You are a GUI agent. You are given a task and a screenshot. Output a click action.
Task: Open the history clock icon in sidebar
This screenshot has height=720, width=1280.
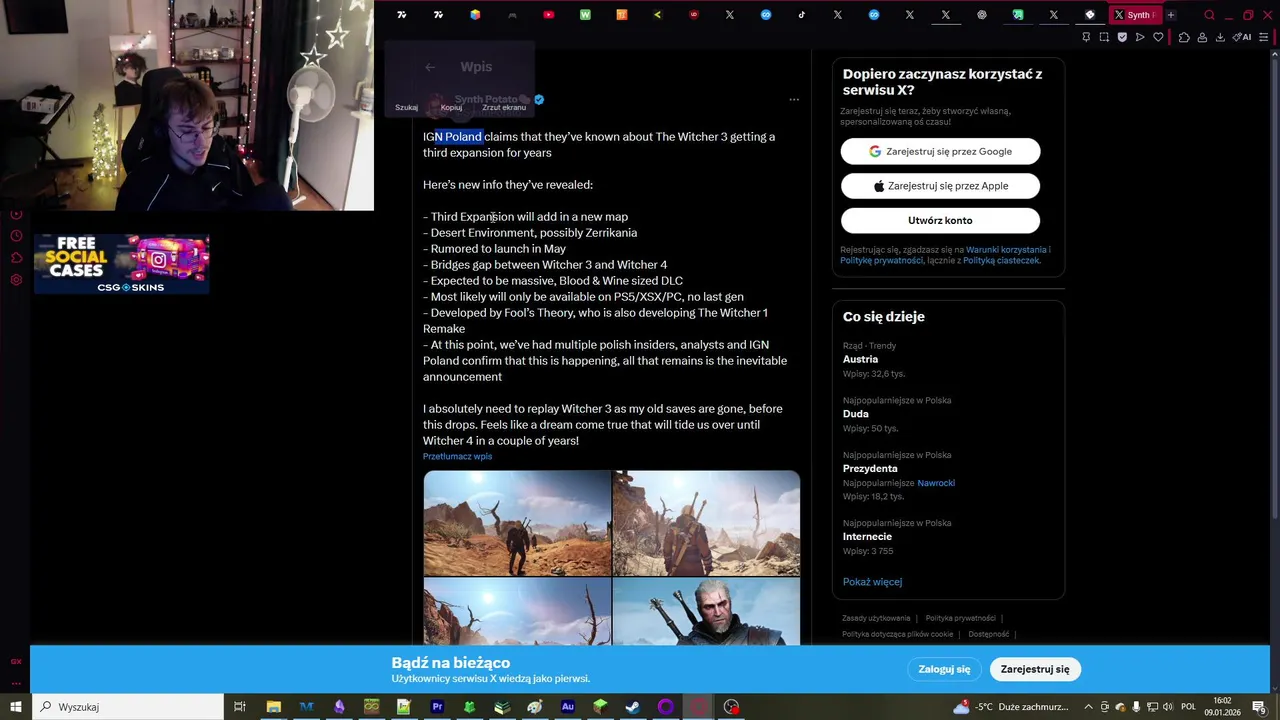[16, 236]
